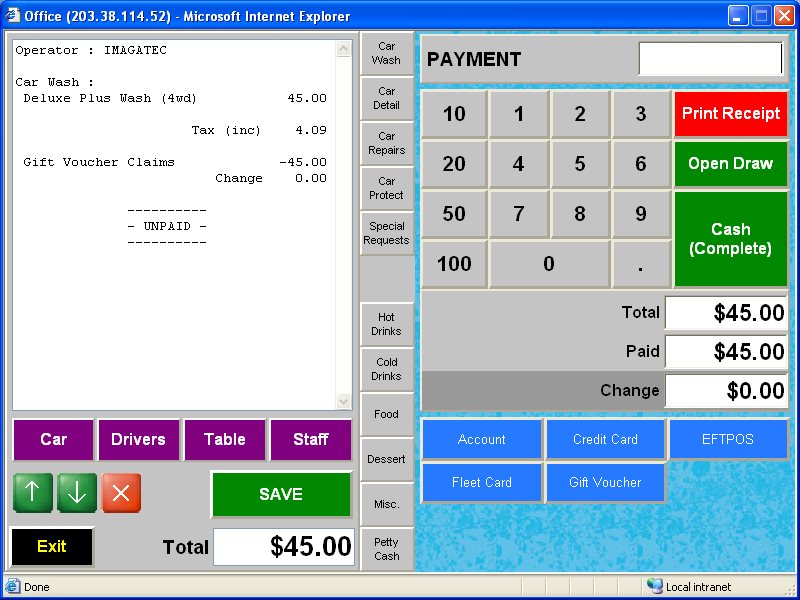Open the Special Requests category

[x=386, y=233]
